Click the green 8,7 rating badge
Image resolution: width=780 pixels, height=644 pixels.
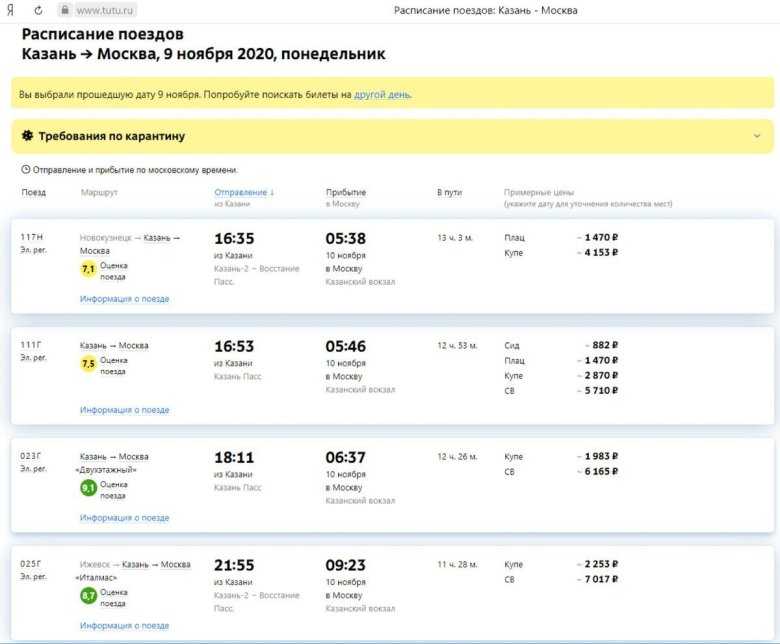click(x=89, y=597)
